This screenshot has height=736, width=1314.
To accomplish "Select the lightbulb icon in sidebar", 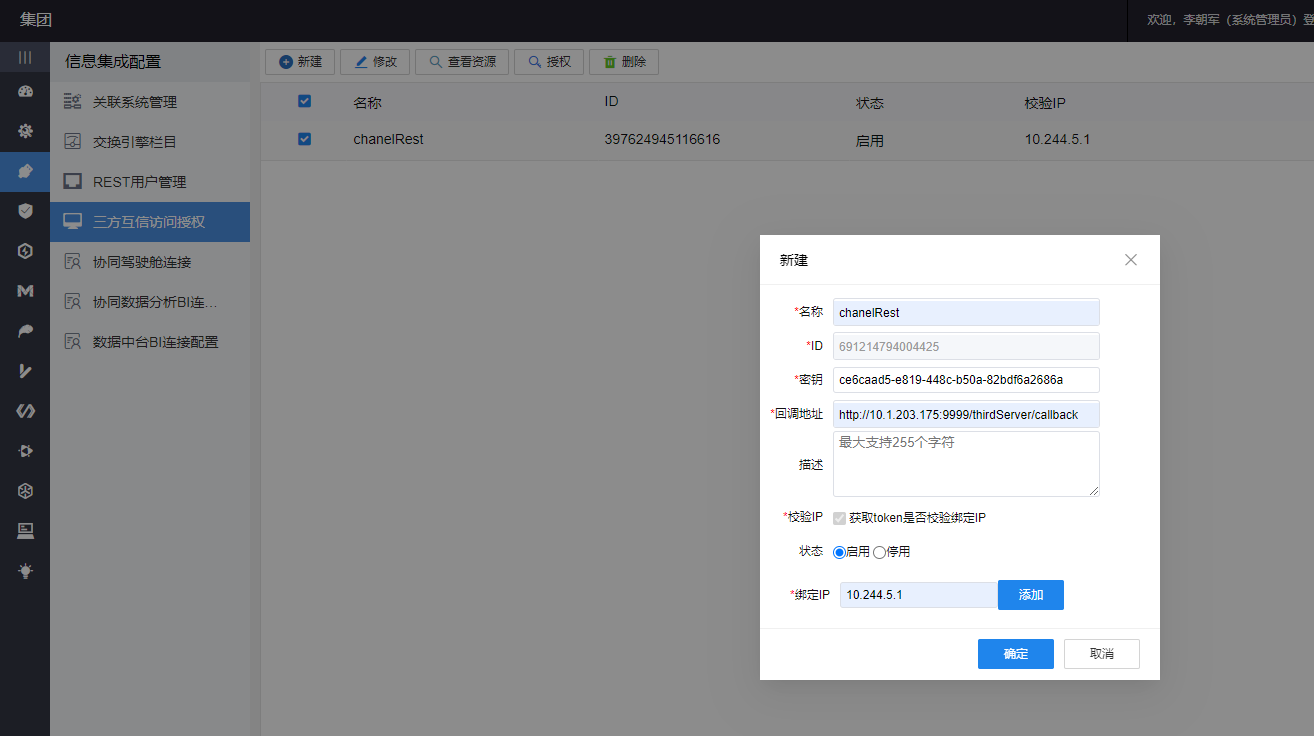I will click(x=25, y=571).
